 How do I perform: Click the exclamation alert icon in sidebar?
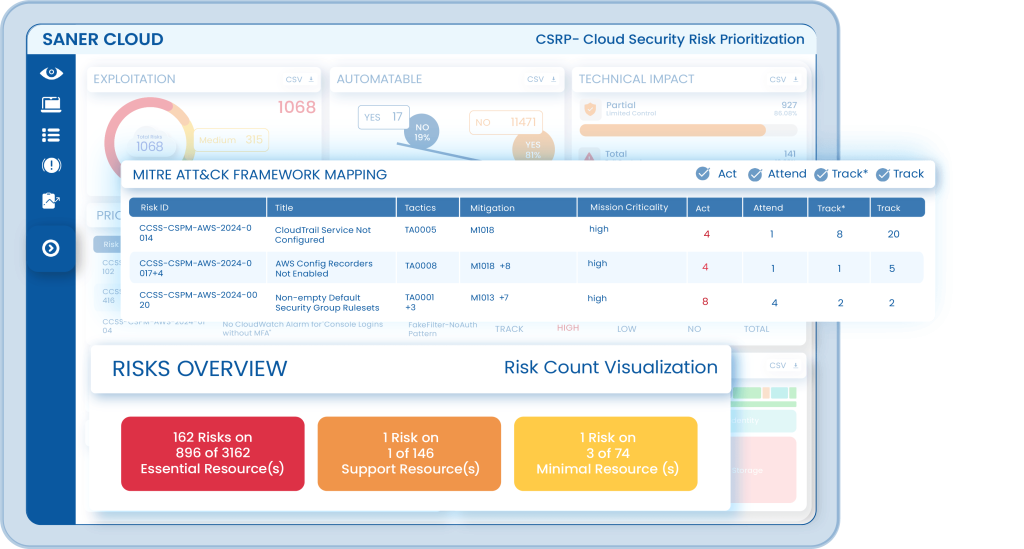click(x=51, y=166)
